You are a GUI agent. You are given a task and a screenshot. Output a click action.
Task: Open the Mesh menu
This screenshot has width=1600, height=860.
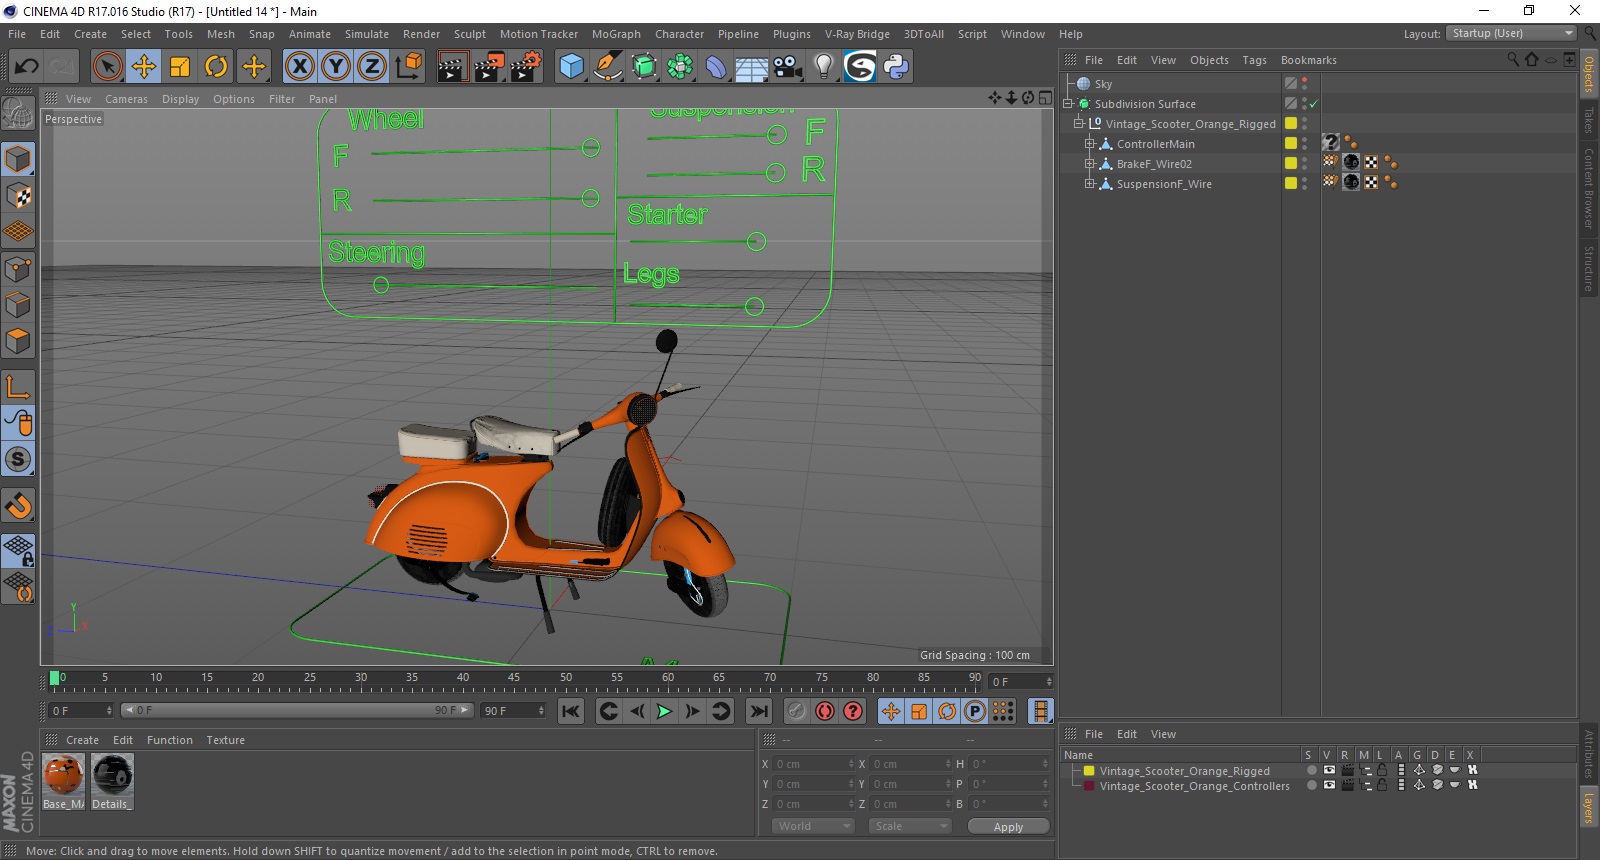coord(221,34)
